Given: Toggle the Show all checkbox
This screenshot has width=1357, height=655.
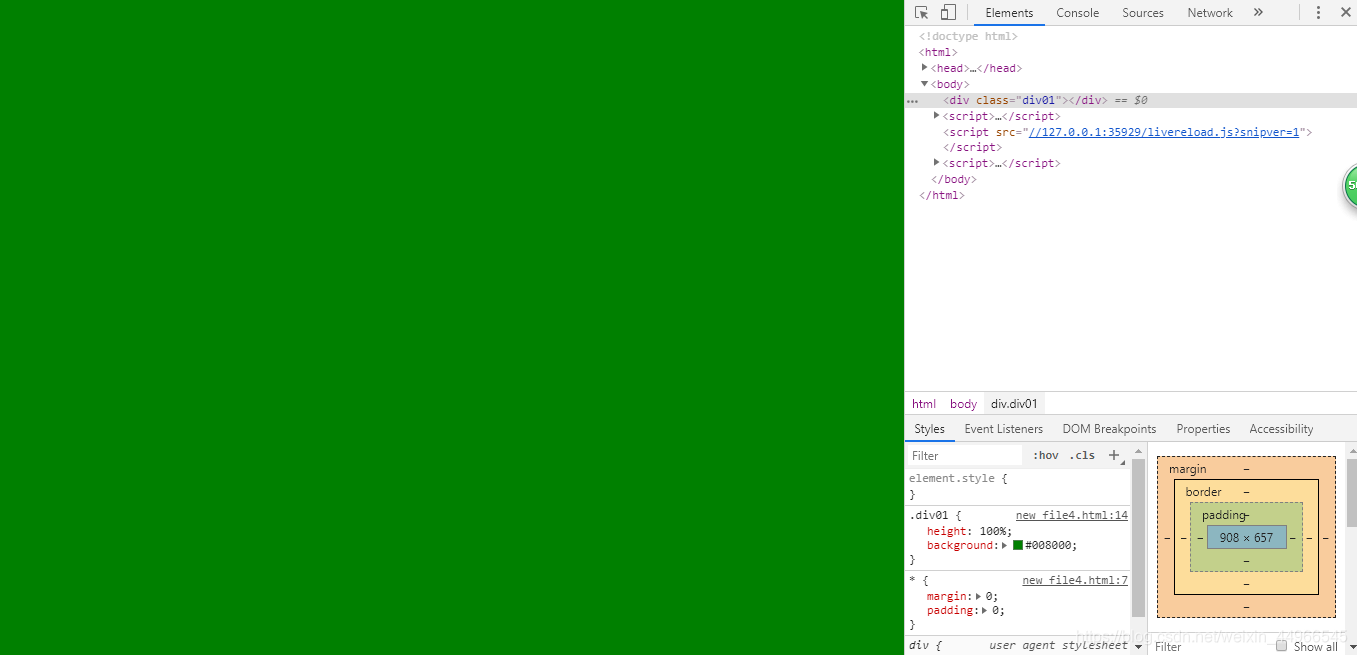Looking at the screenshot, I should click(1281, 646).
